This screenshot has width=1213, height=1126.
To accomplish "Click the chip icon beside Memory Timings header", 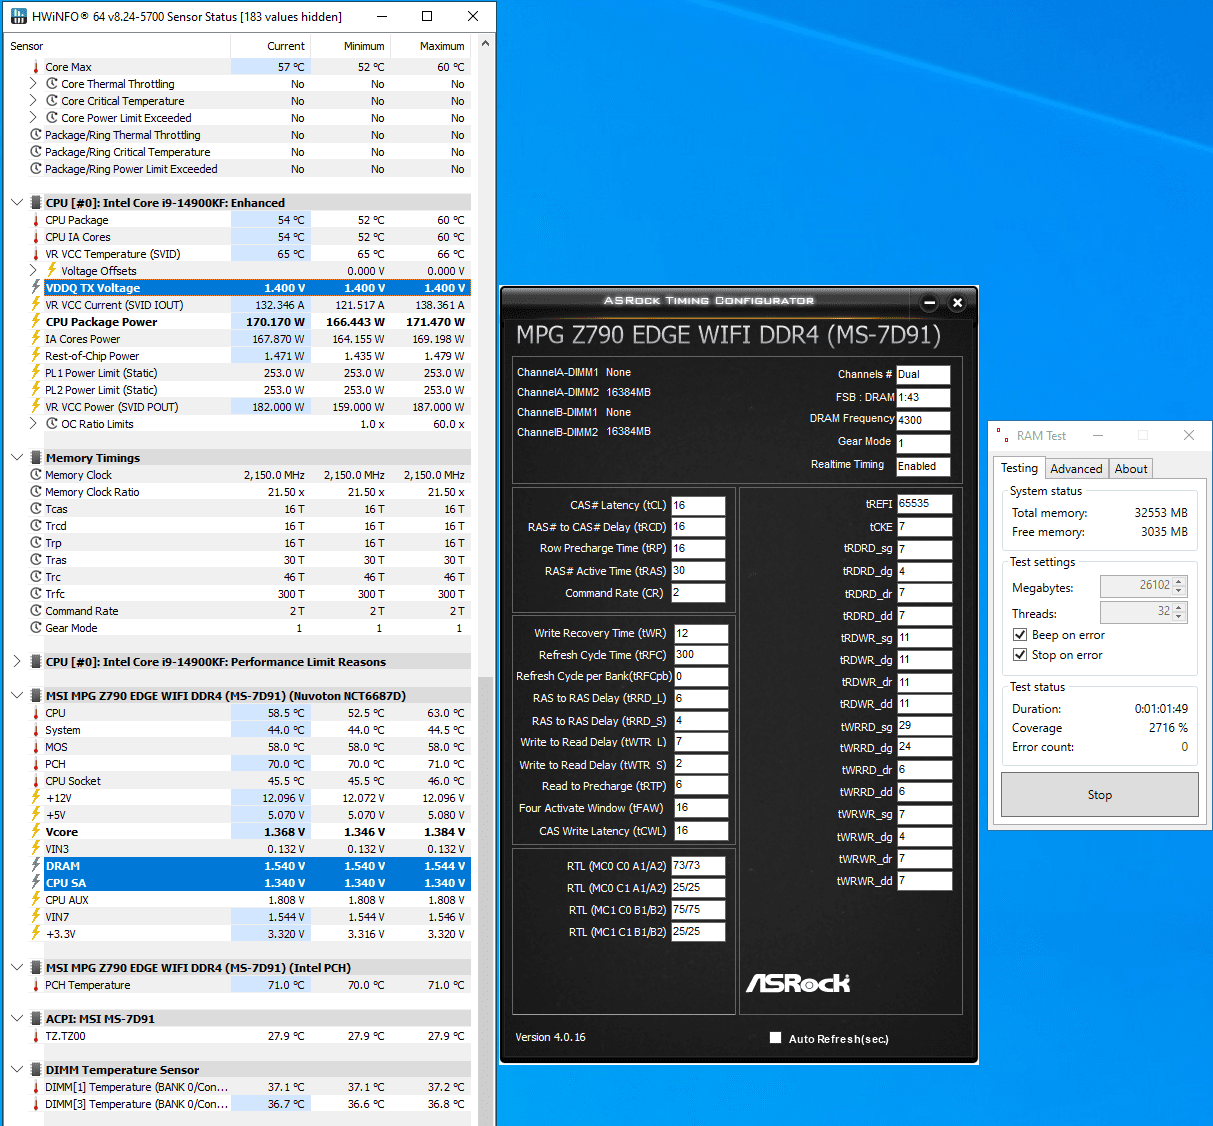I will point(36,457).
